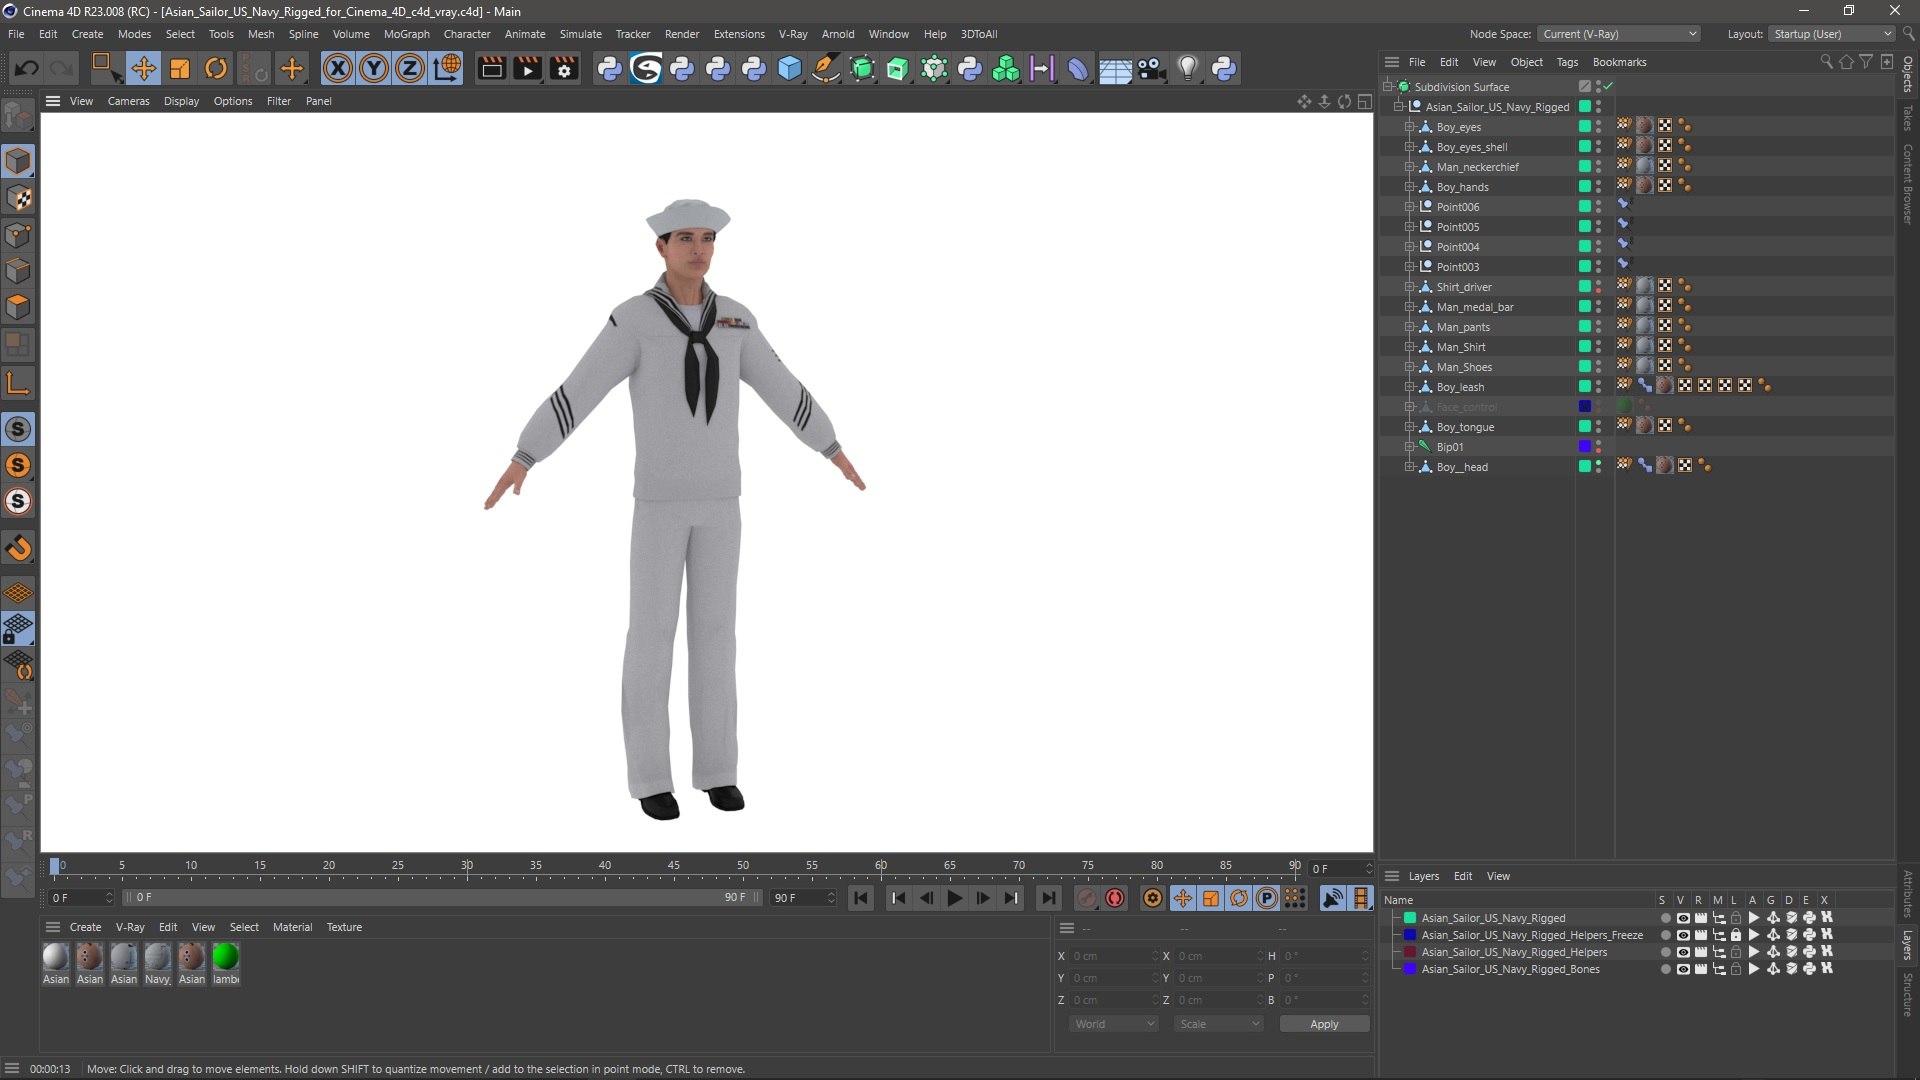
Task: Click the Undo arrow icon
Action: pyautogui.click(x=27, y=68)
